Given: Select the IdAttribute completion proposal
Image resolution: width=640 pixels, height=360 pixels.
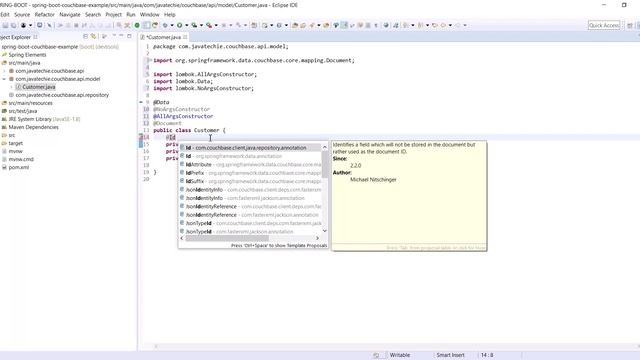Looking at the screenshot, I should point(250,164).
